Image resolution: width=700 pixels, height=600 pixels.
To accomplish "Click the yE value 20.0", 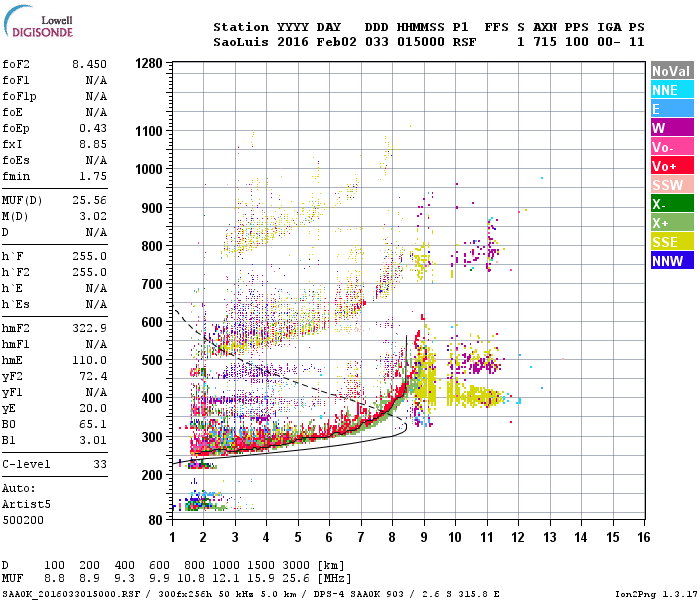I will [93, 408].
